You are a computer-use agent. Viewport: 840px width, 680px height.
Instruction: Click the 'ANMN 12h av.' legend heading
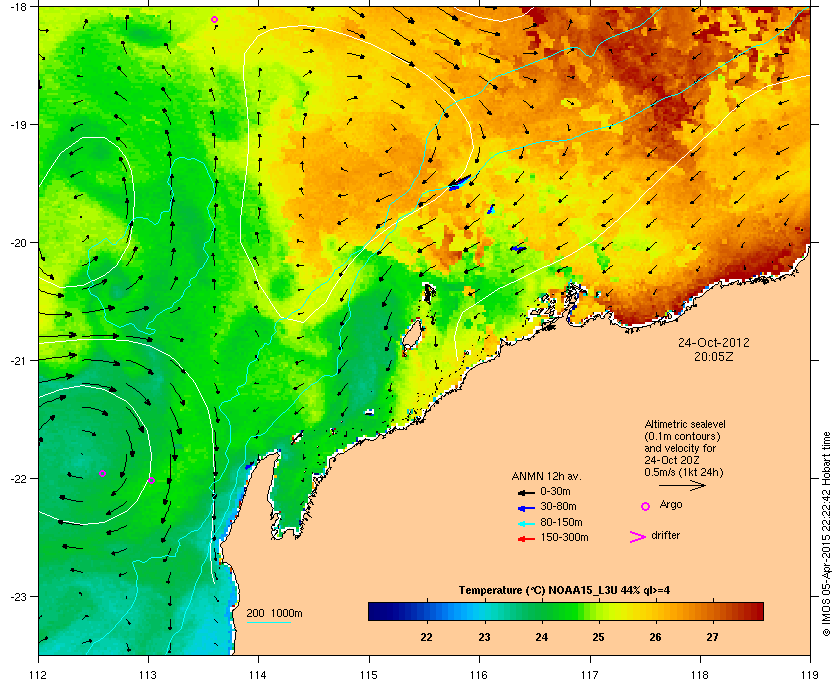point(546,476)
